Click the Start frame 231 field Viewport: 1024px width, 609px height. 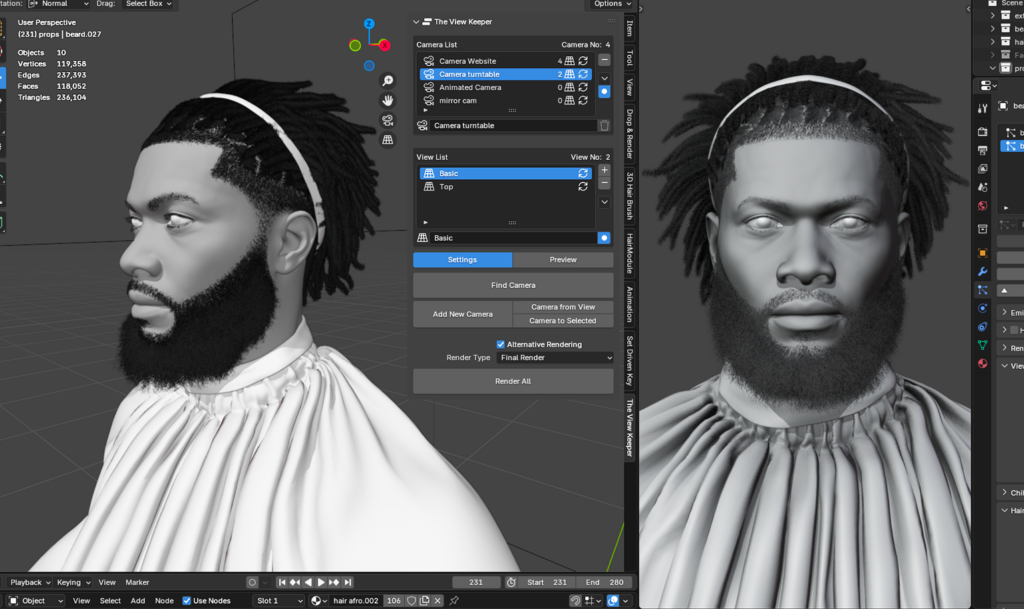tap(547, 582)
